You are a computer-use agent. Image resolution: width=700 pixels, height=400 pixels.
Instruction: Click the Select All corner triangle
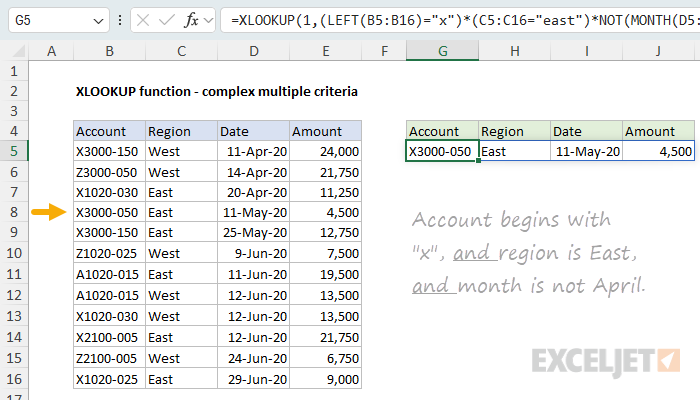18,51
